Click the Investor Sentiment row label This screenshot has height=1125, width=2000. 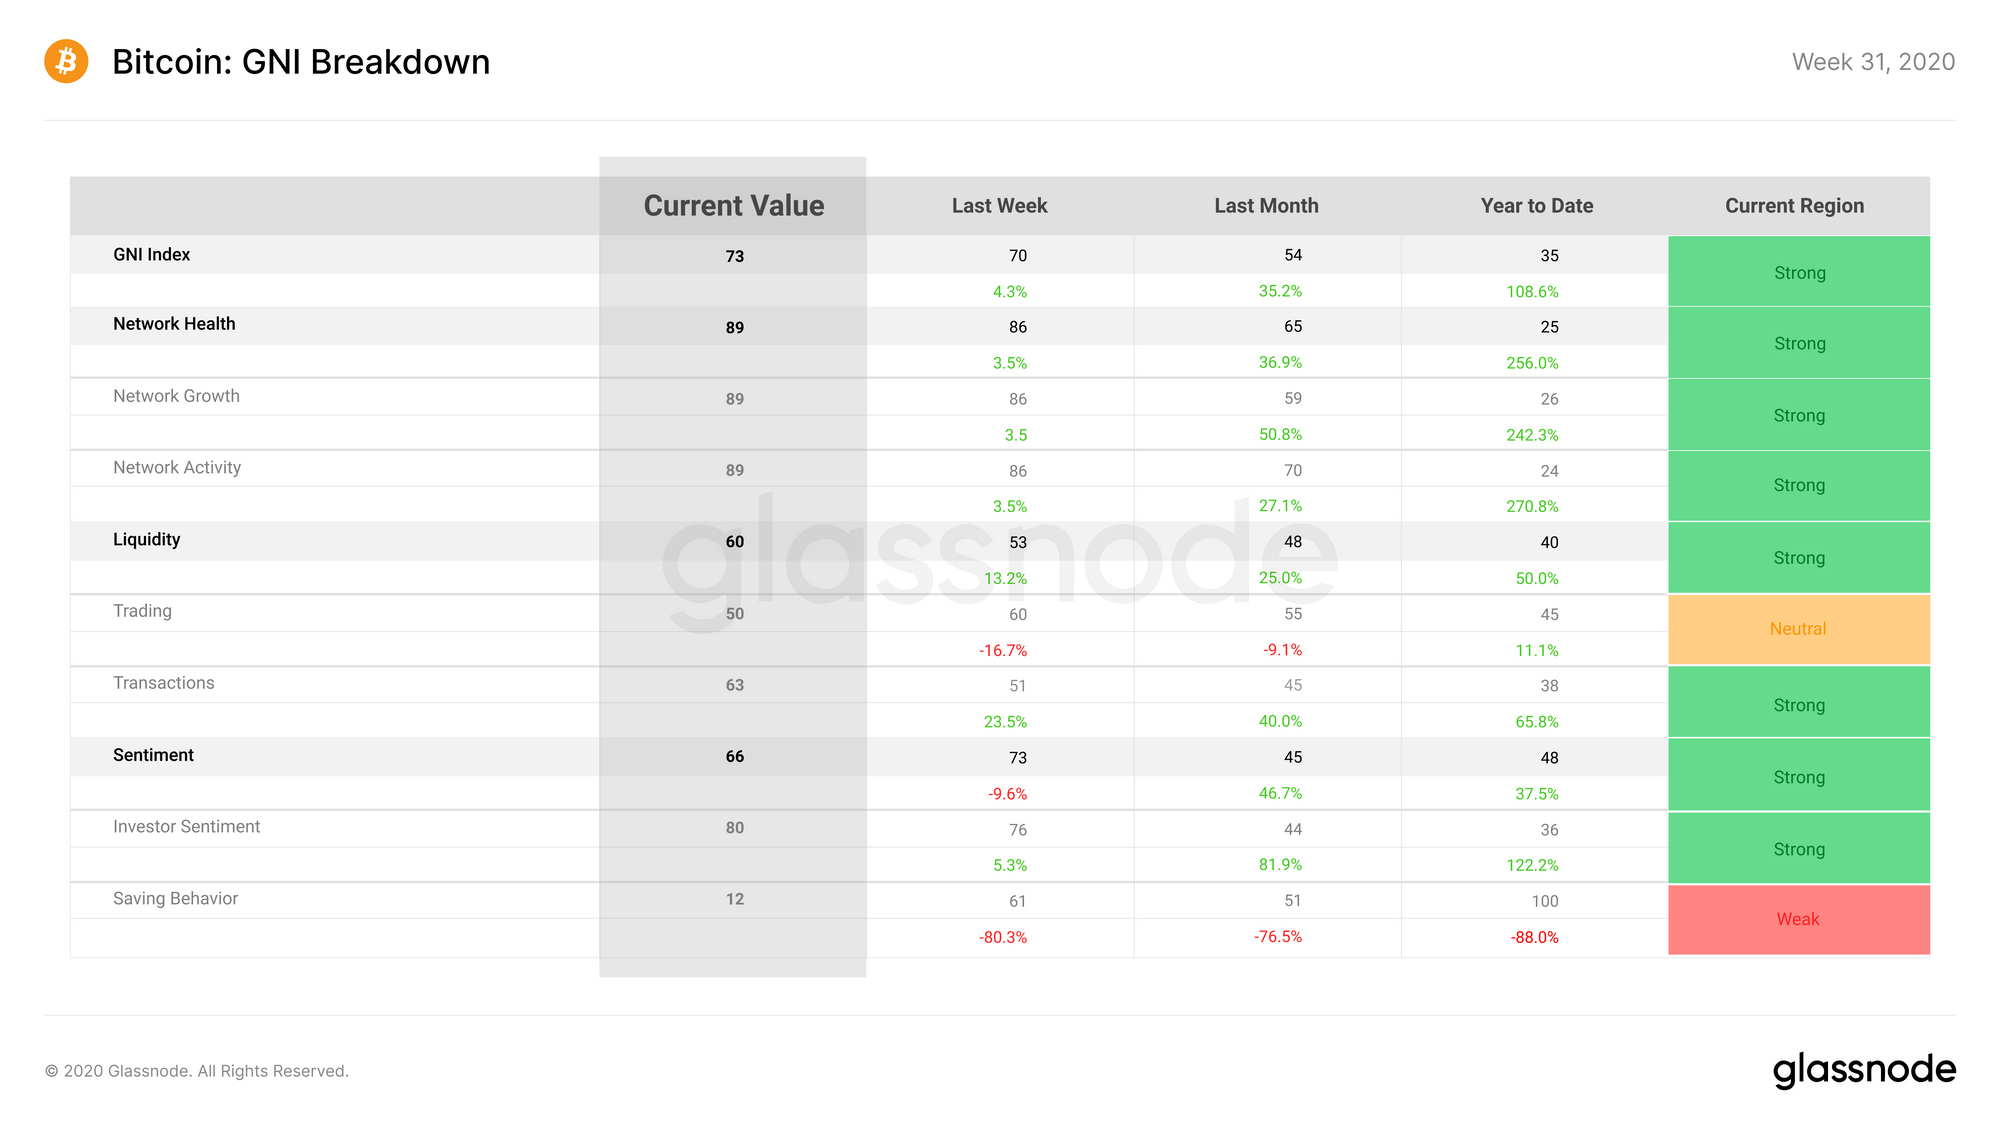(186, 826)
